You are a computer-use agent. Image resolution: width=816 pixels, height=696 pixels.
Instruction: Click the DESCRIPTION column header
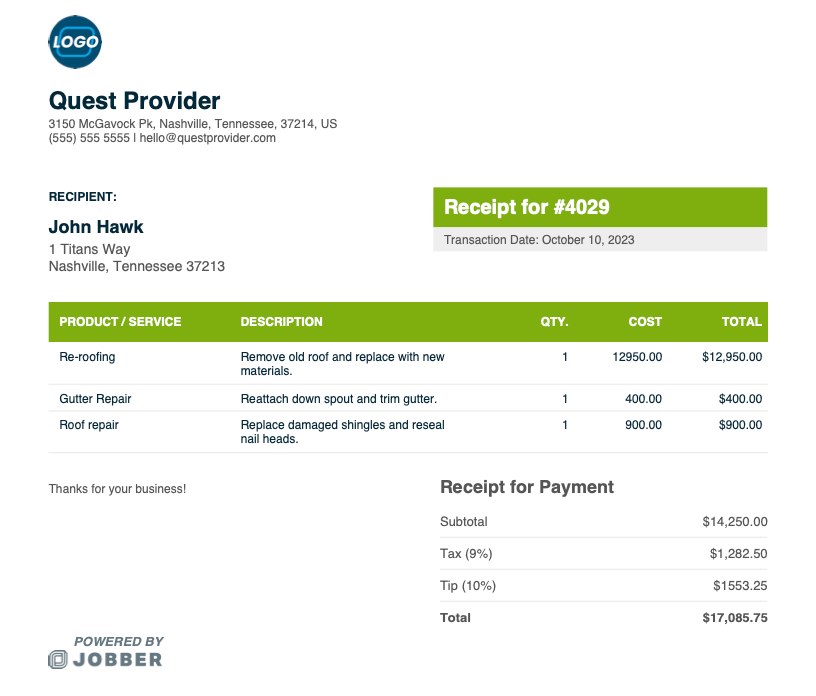(x=281, y=322)
